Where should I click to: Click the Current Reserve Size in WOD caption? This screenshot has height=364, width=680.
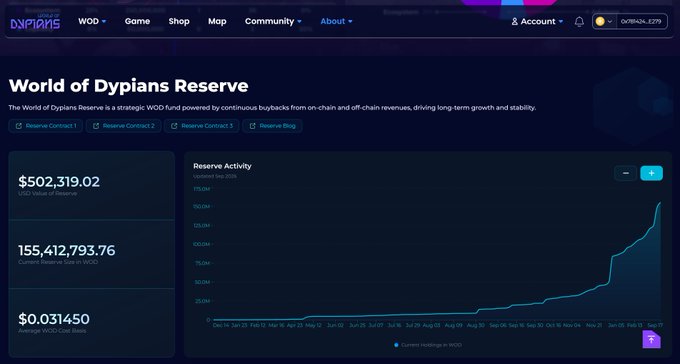pyautogui.click(x=58, y=262)
